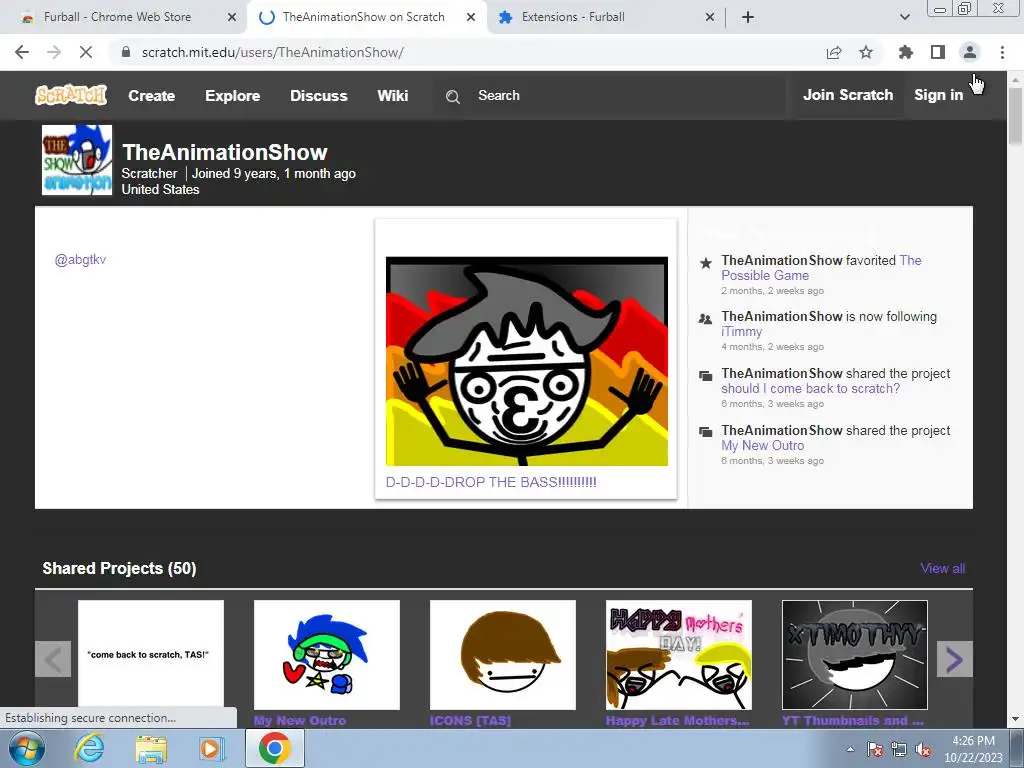Screen dimensions: 1024x768
Task: Click the Action Center flag tray icon
Action: [x=875, y=749]
